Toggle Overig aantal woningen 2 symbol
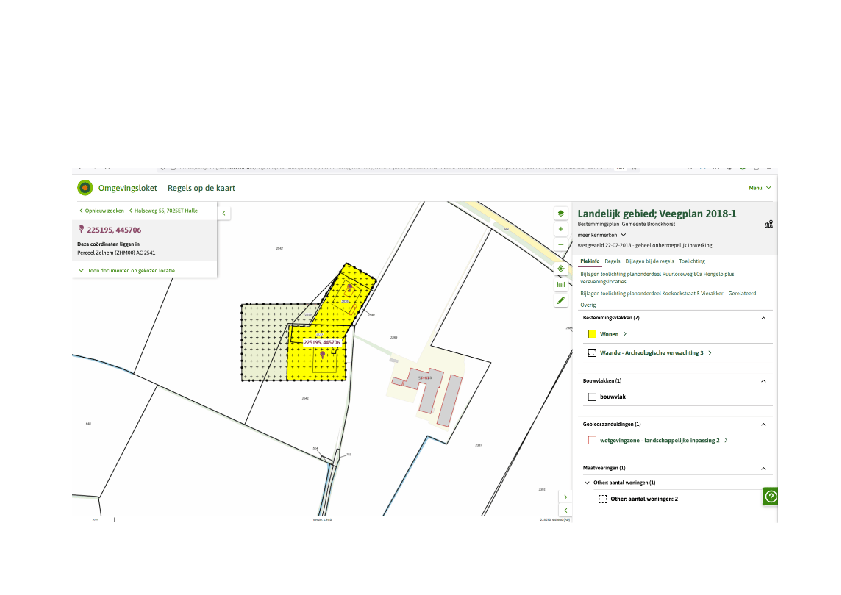Image resolution: width=841 pixels, height=595 pixels. 602,498
